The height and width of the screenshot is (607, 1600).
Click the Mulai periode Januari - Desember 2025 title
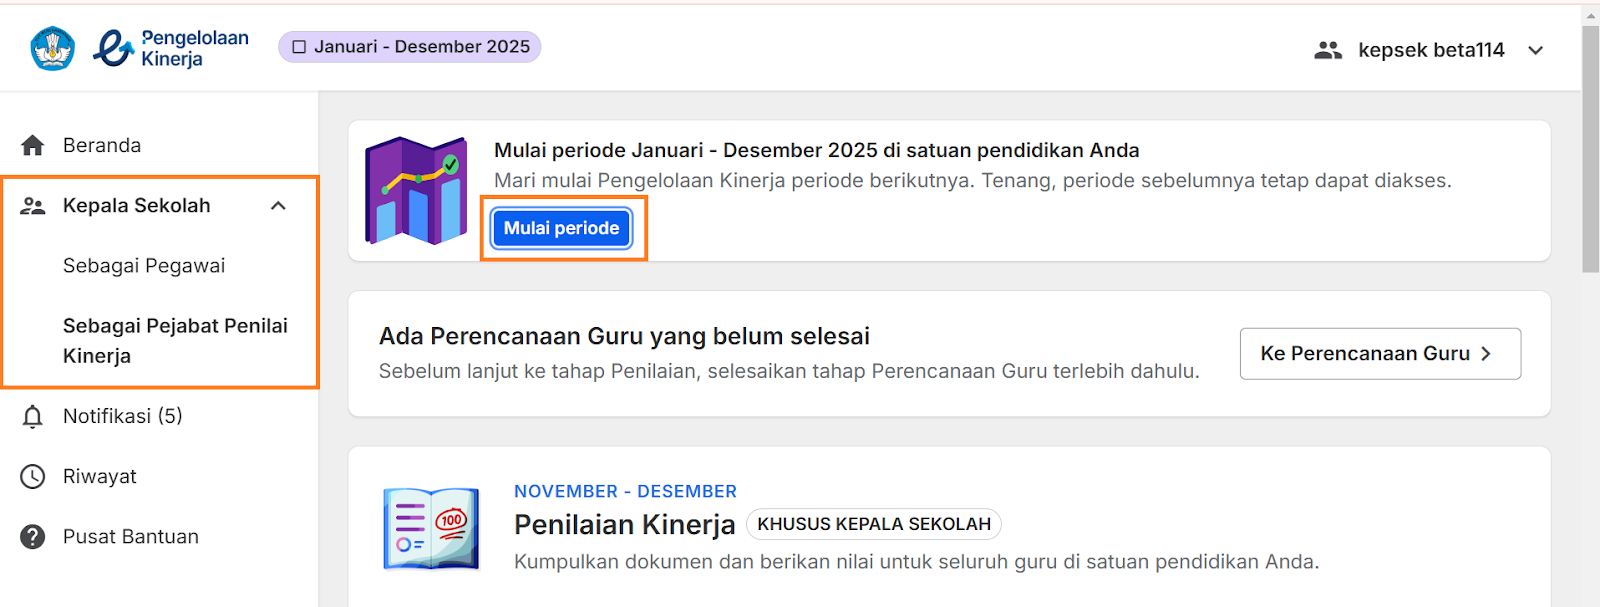pyautogui.click(x=816, y=150)
